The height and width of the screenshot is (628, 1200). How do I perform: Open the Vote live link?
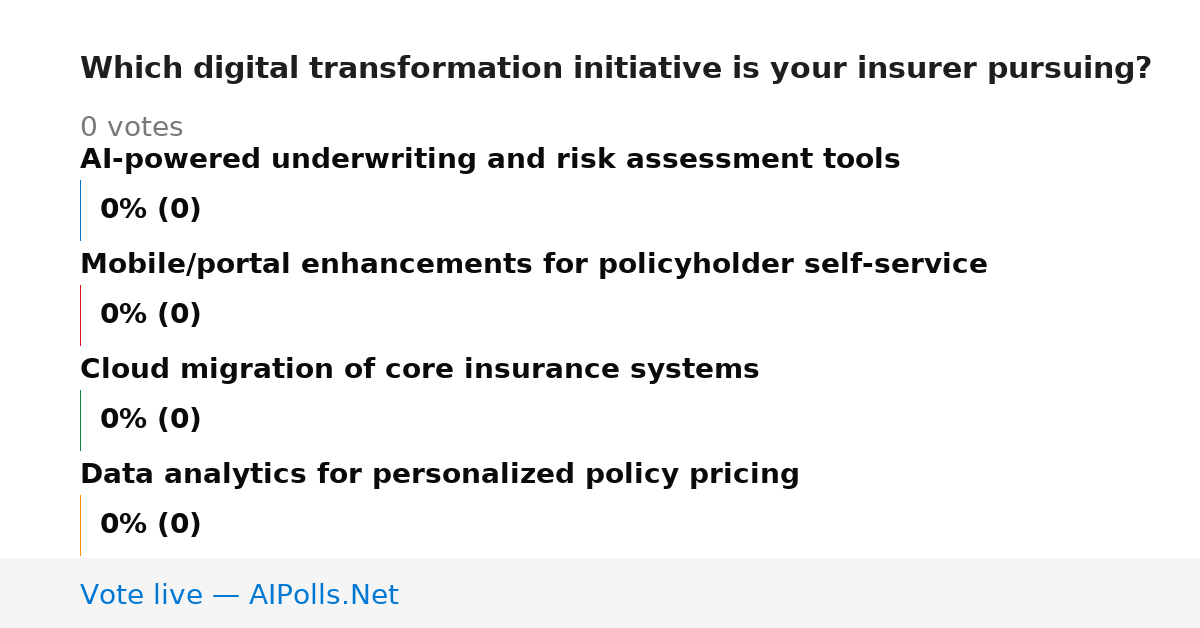click(x=239, y=596)
